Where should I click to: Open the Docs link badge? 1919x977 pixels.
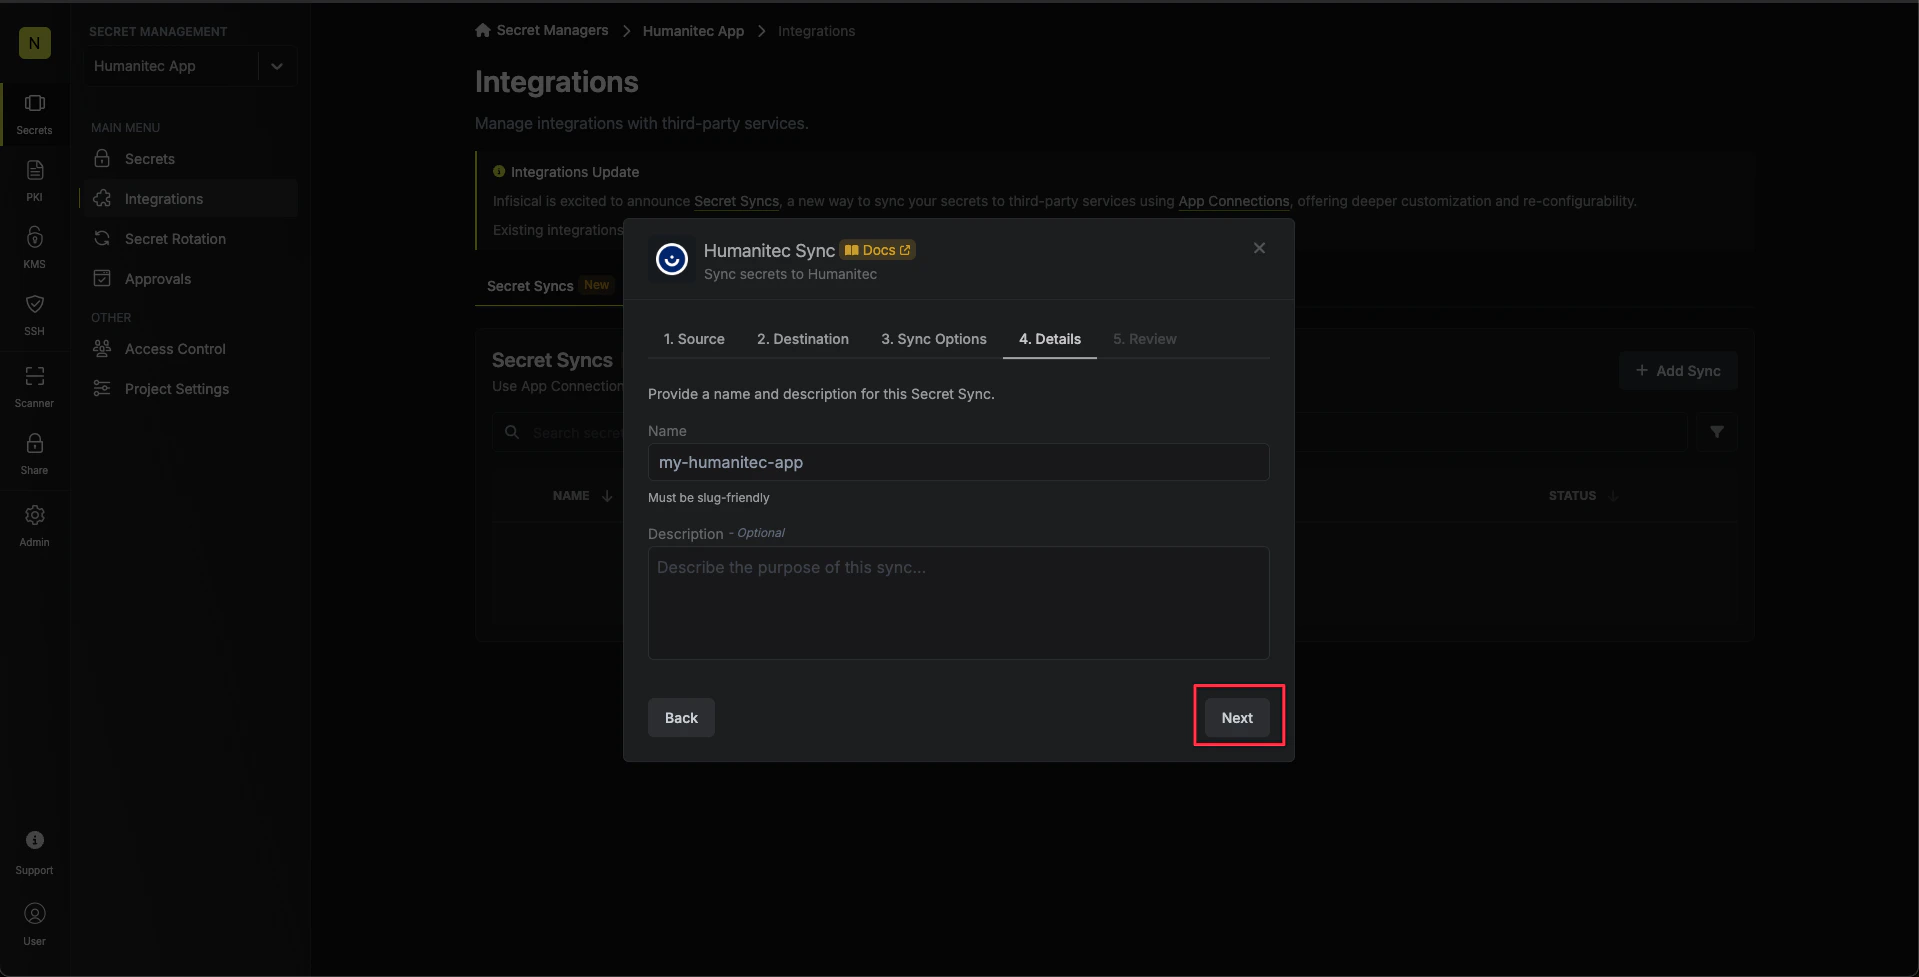(x=878, y=250)
